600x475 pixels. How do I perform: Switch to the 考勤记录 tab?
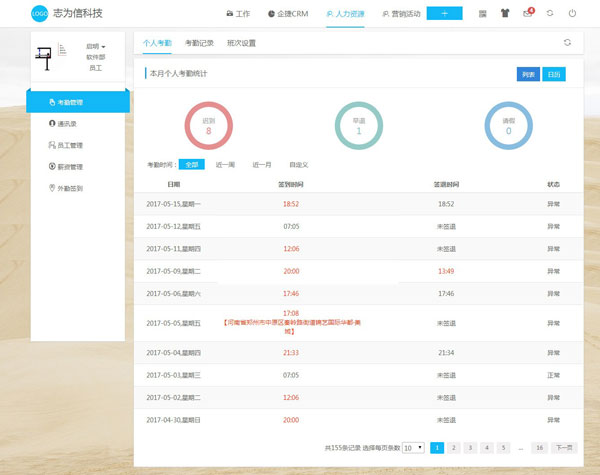tap(200, 44)
